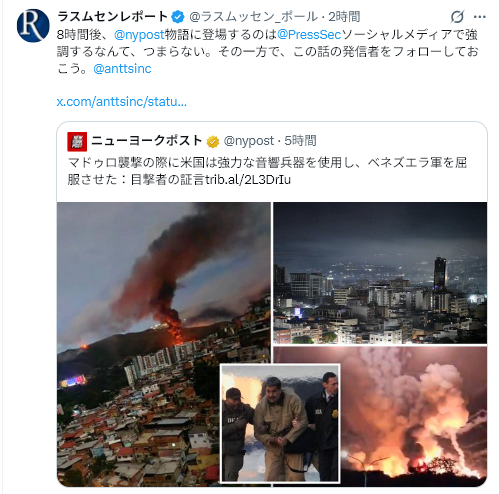
Task: Open the explosion fireball photo
Action: 414,416
